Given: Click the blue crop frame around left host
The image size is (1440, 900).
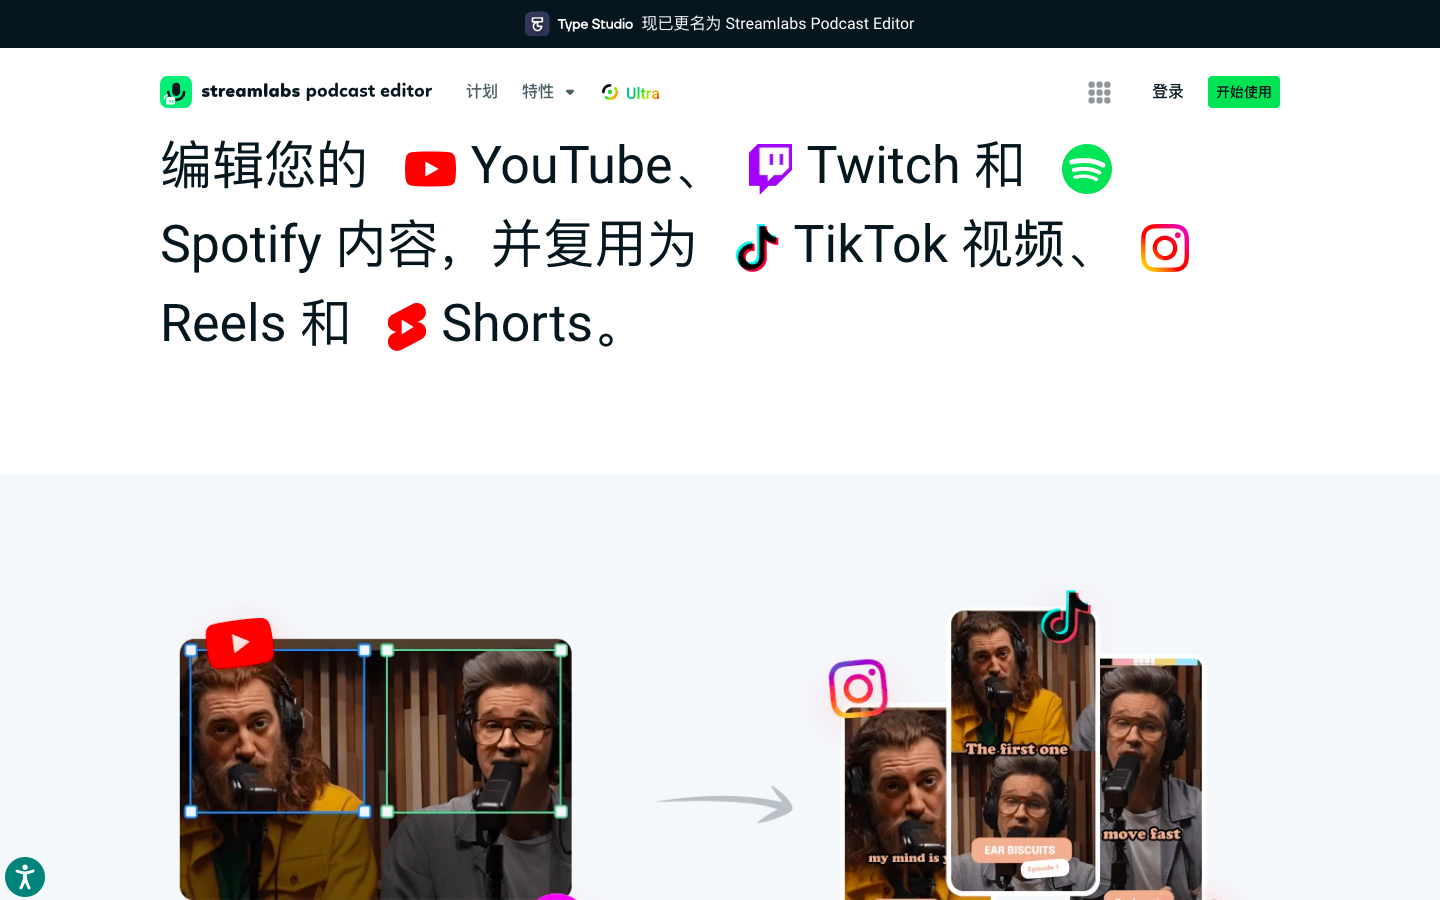Looking at the screenshot, I should tap(278, 731).
